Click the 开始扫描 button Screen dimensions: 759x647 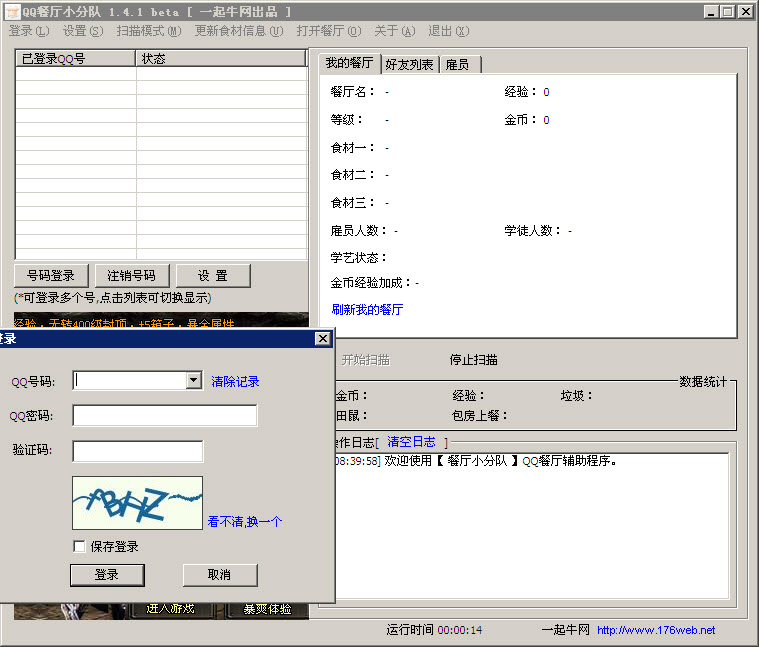[365, 360]
